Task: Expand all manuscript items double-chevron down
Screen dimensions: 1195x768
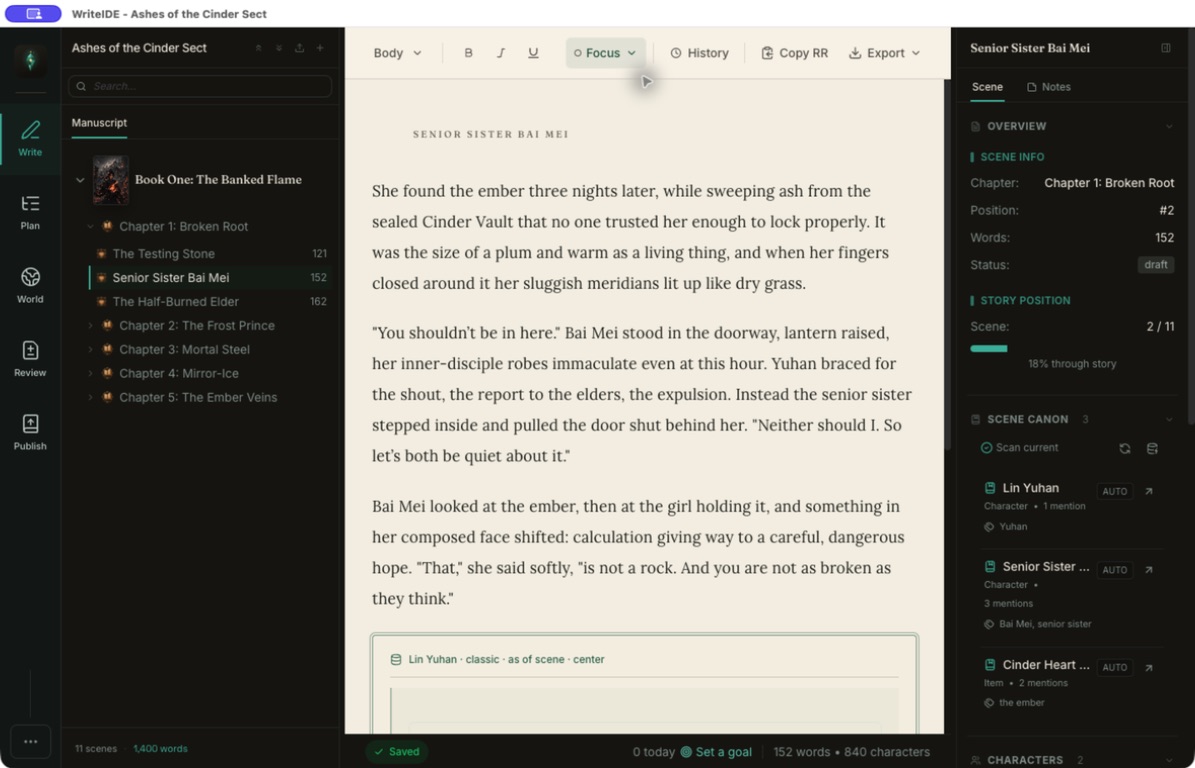Action: click(x=279, y=48)
